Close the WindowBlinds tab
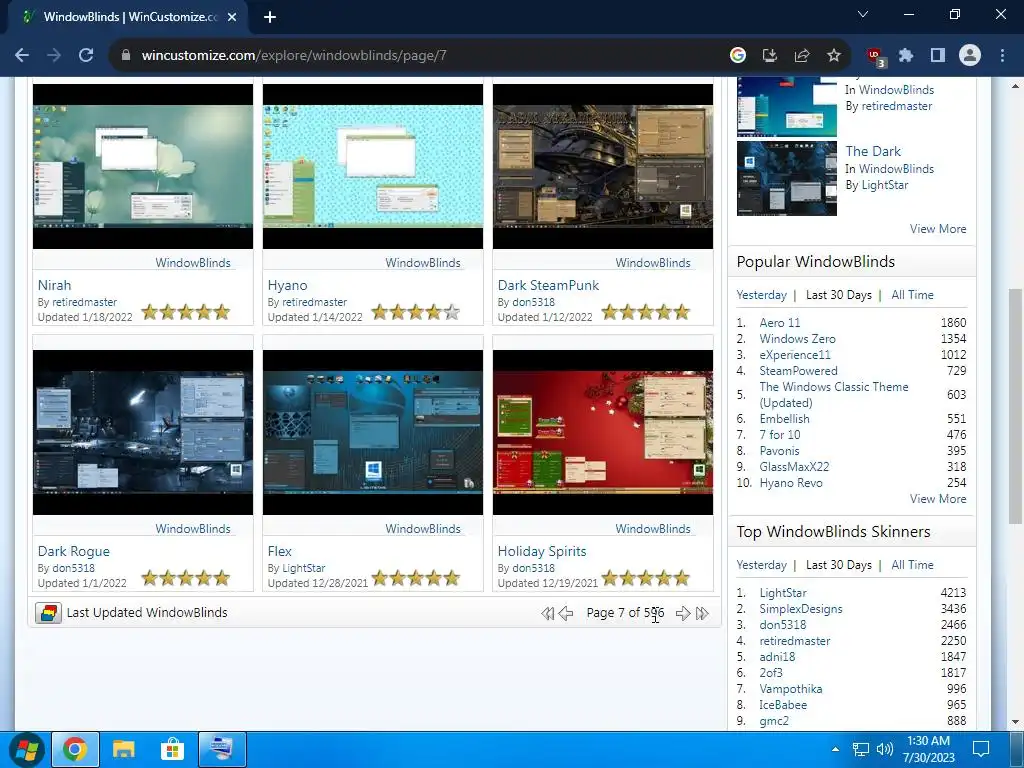The height and width of the screenshot is (768, 1024). (x=232, y=17)
